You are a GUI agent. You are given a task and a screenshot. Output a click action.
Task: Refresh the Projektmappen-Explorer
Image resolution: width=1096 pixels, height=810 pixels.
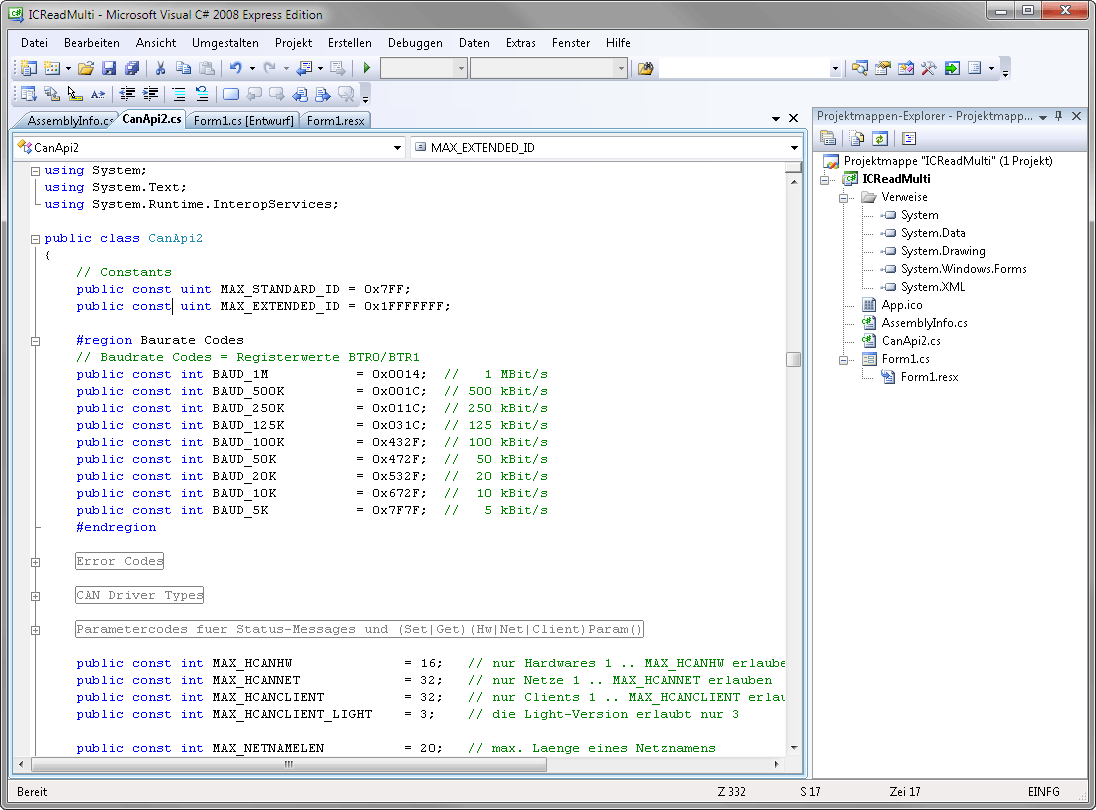(x=880, y=138)
